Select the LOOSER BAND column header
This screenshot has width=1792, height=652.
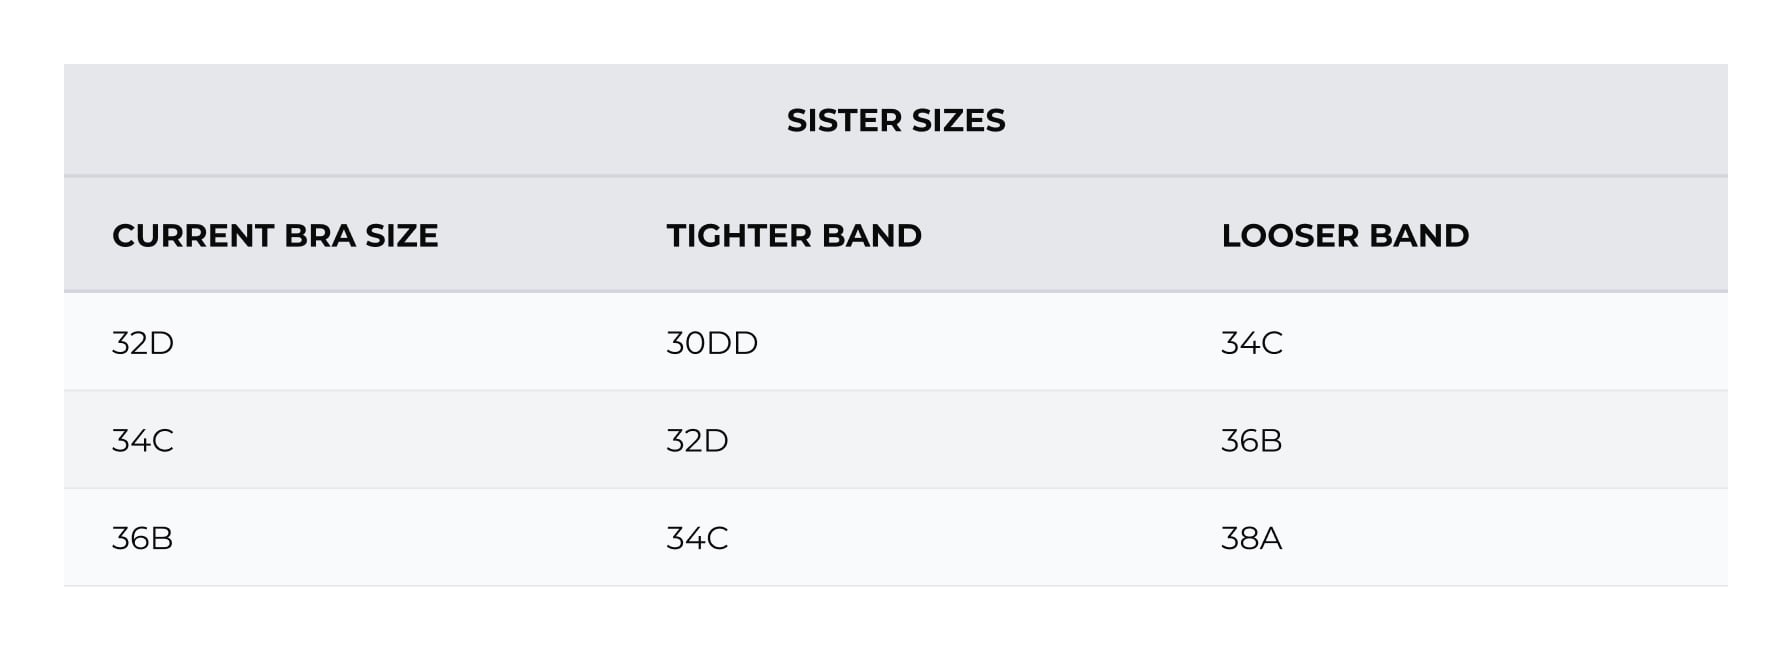click(x=1345, y=235)
